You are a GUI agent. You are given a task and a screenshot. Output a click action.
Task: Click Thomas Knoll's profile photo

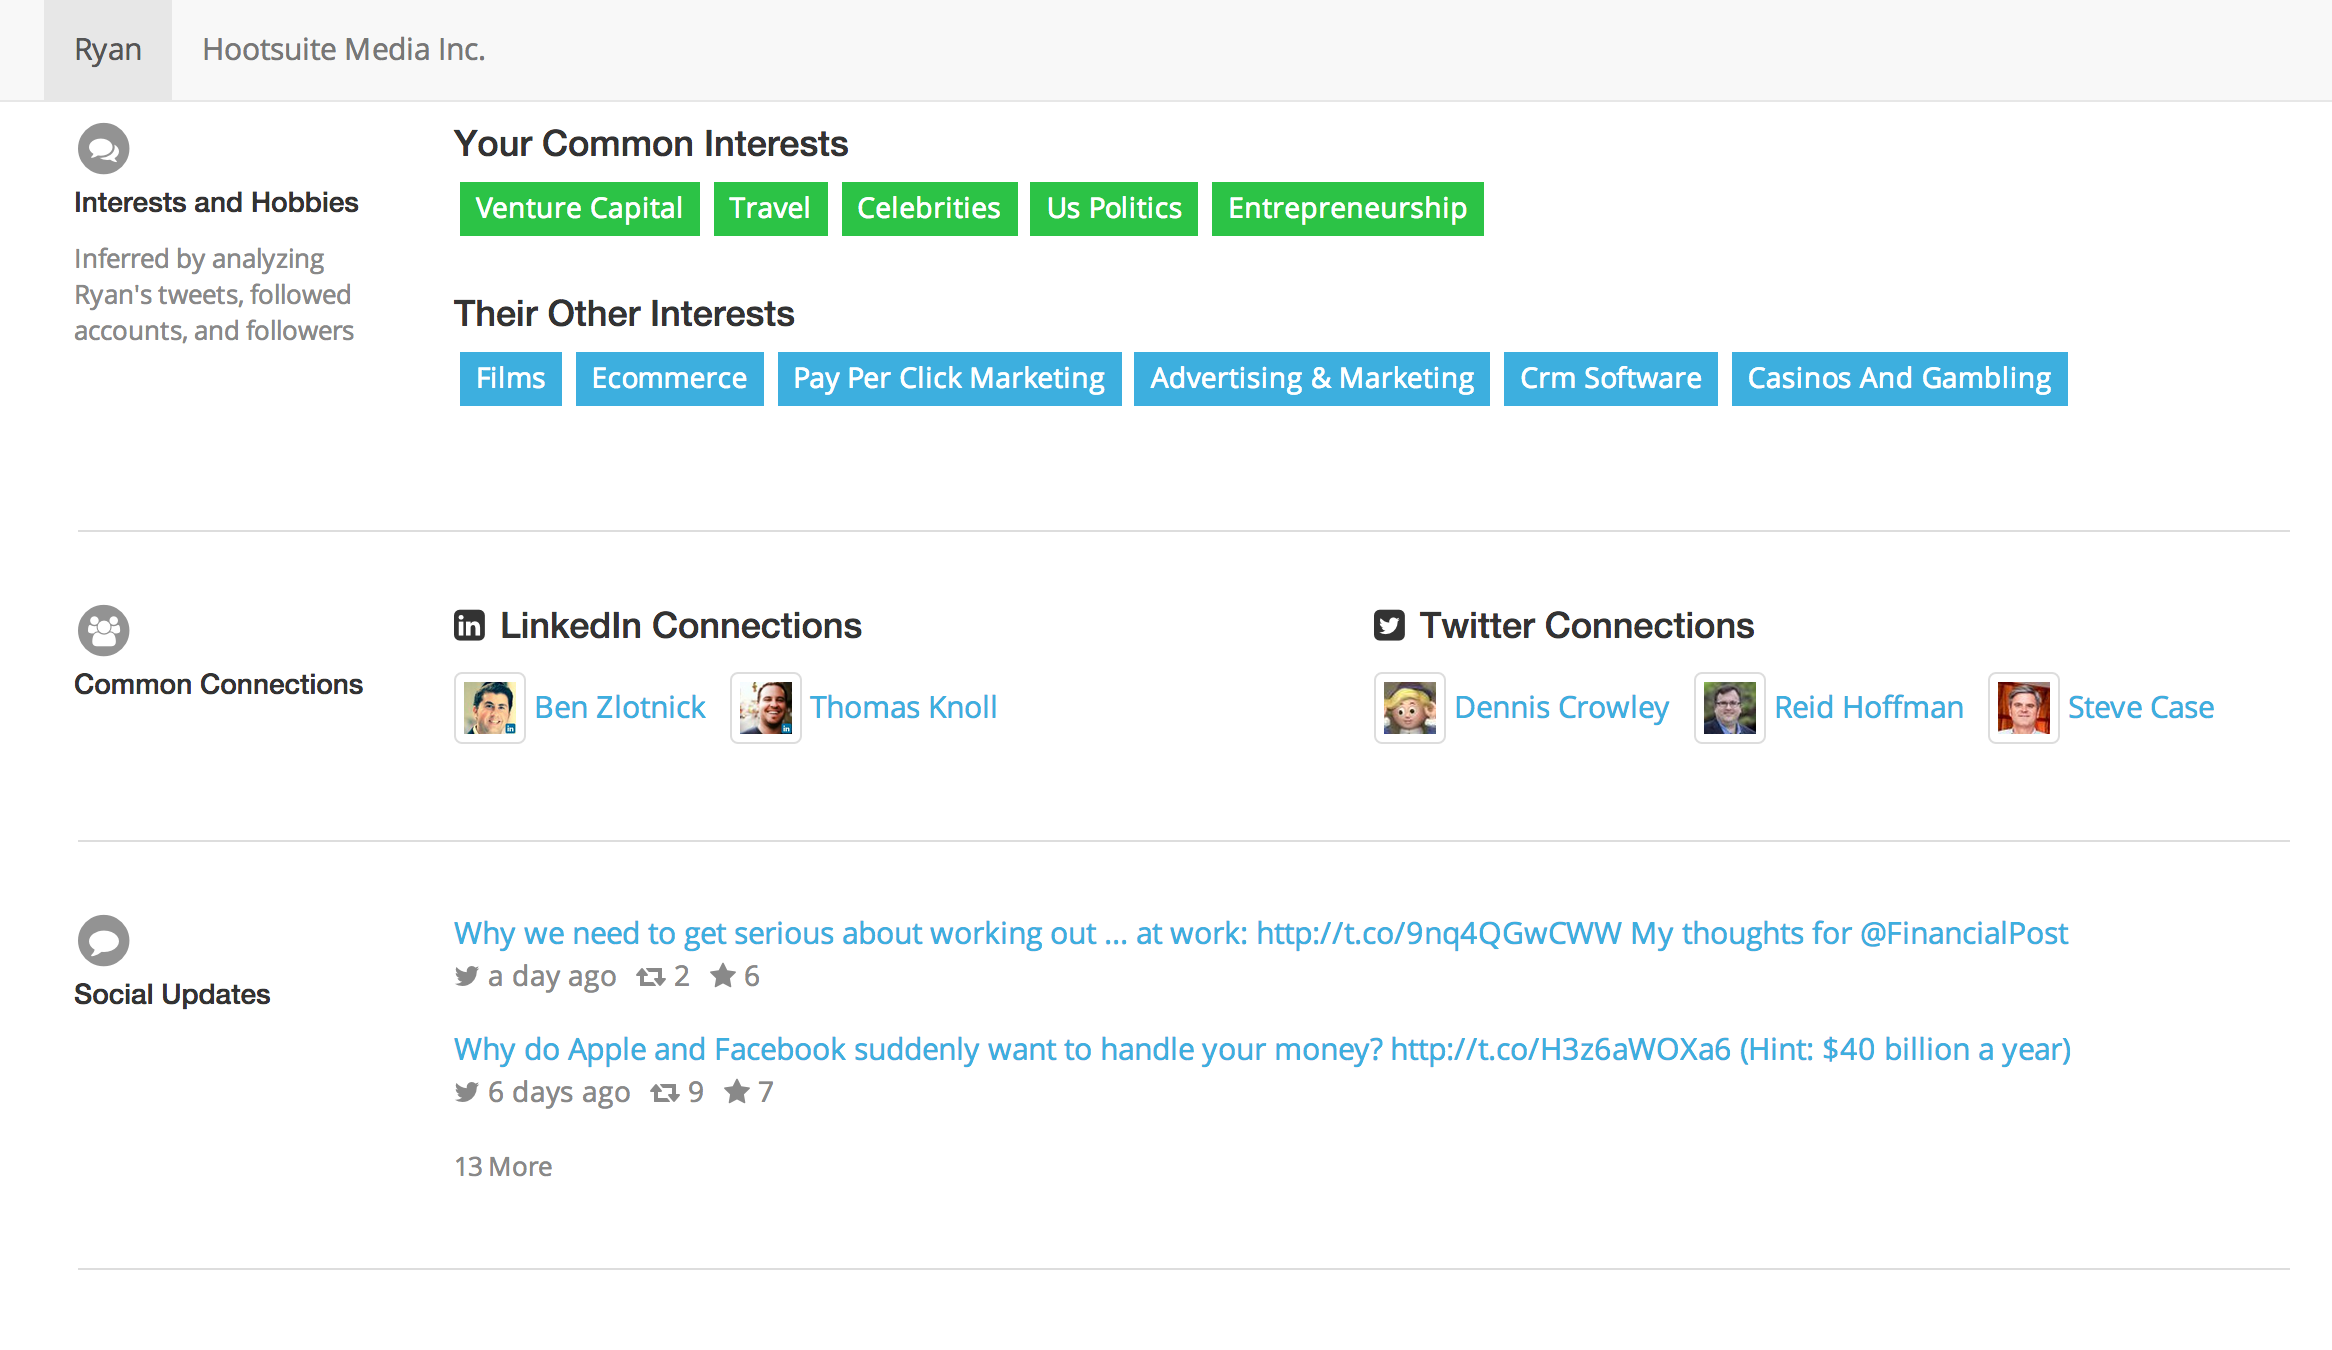point(766,708)
